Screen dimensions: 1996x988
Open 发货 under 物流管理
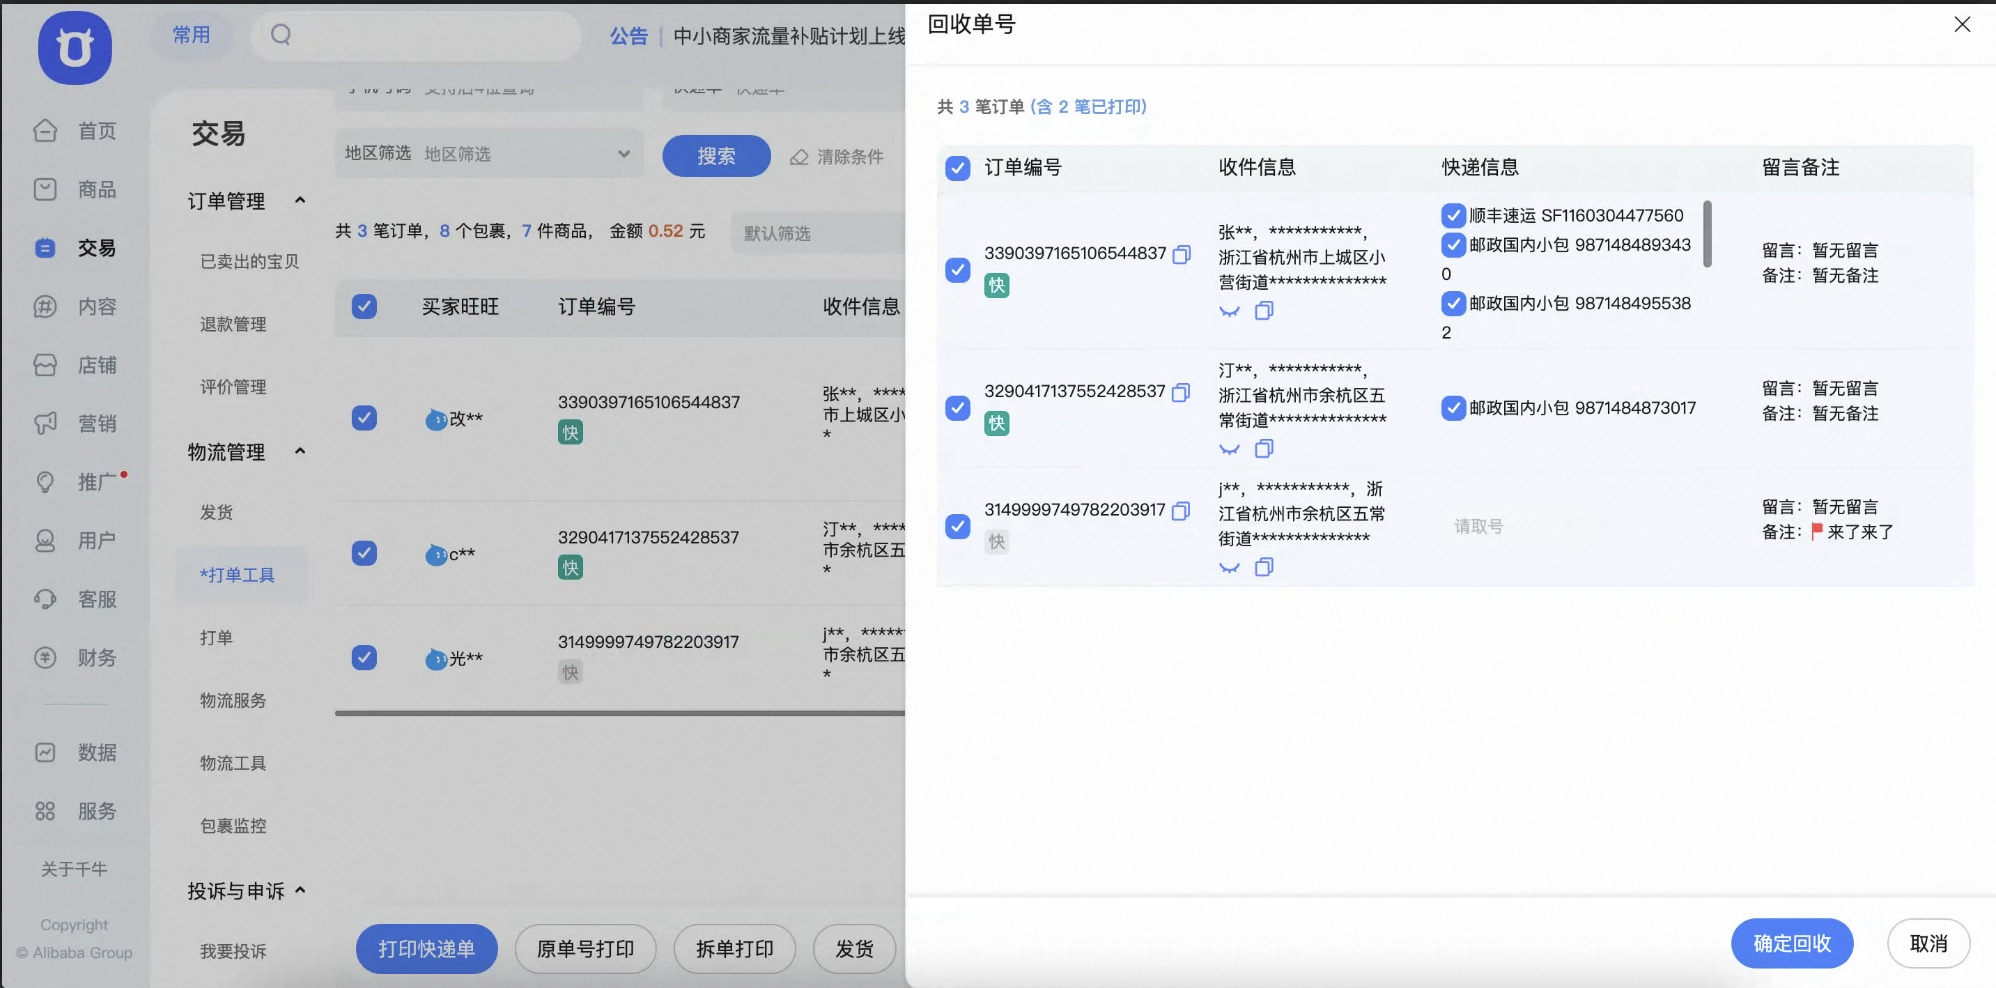216,512
